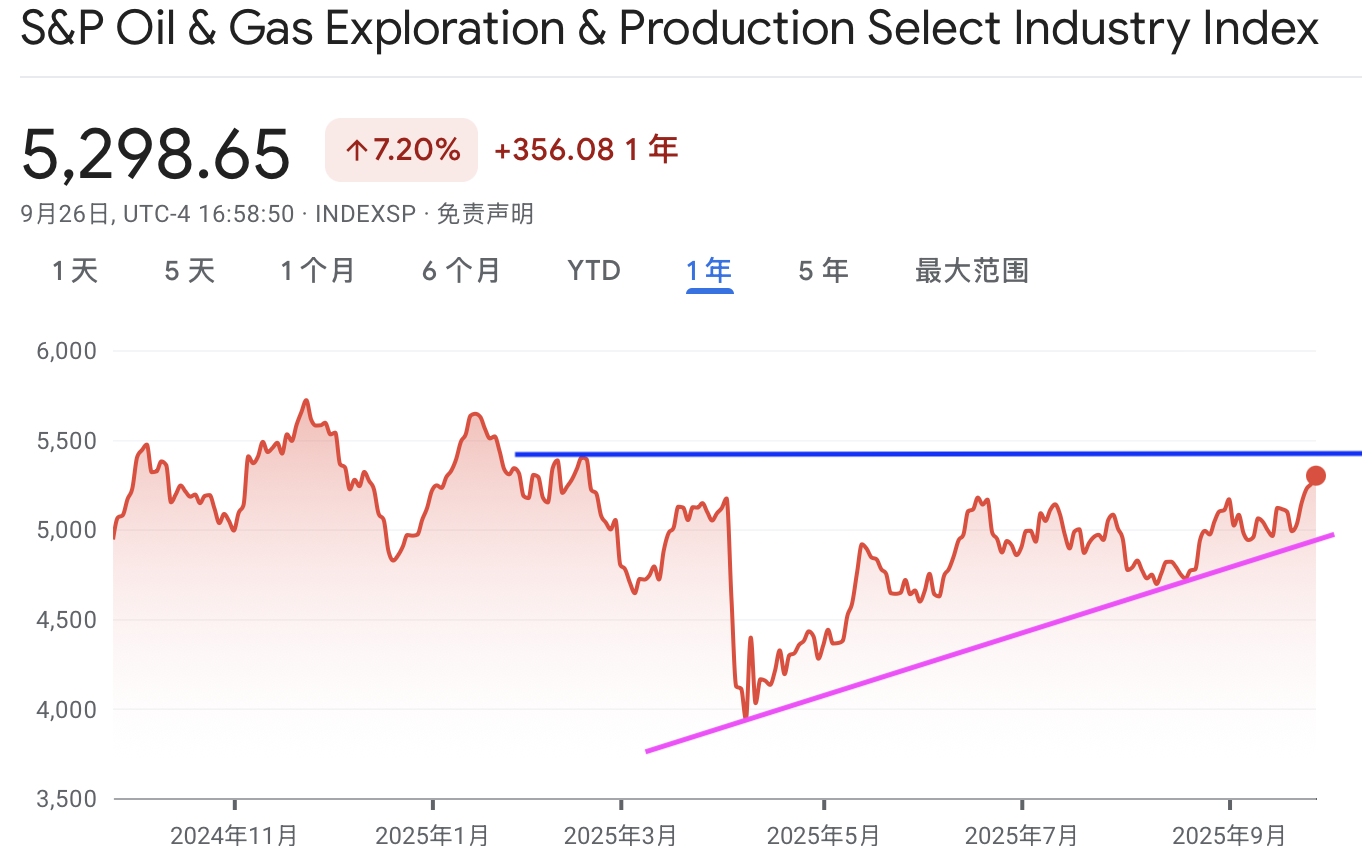Show the 最大范围 chart range
Image resolution: width=1362 pixels, height=868 pixels.
pyautogui.click(x=972, y=270)
